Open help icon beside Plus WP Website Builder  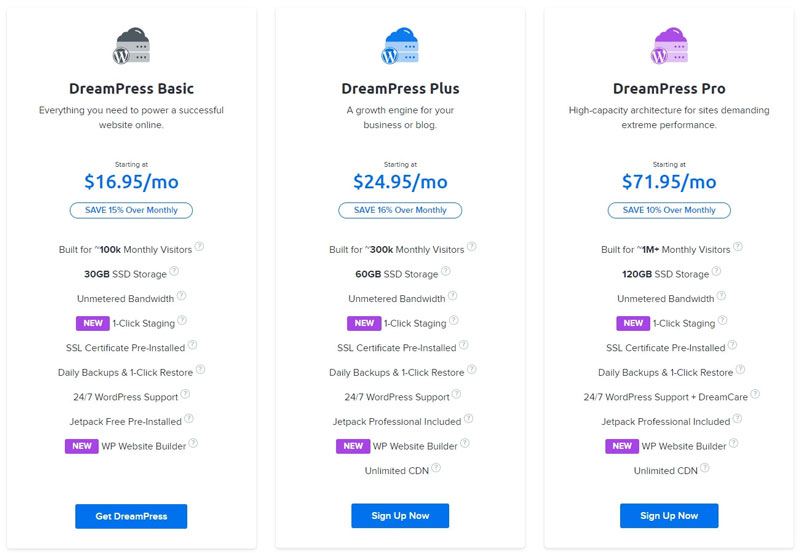tap(465, 443)
